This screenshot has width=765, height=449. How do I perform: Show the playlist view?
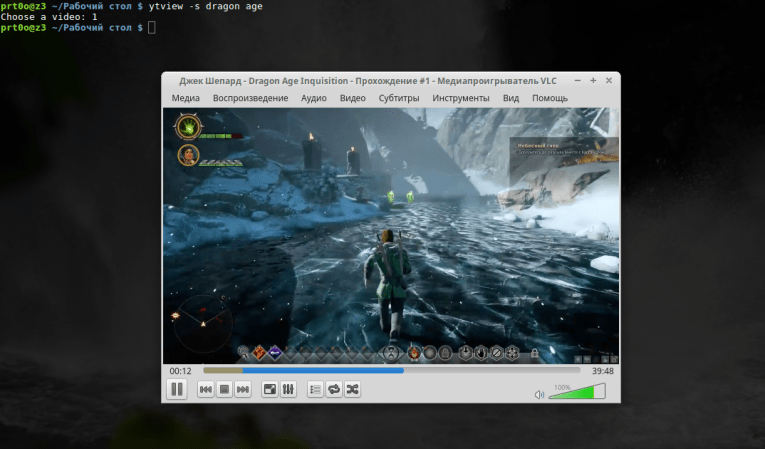pos(315,389)
